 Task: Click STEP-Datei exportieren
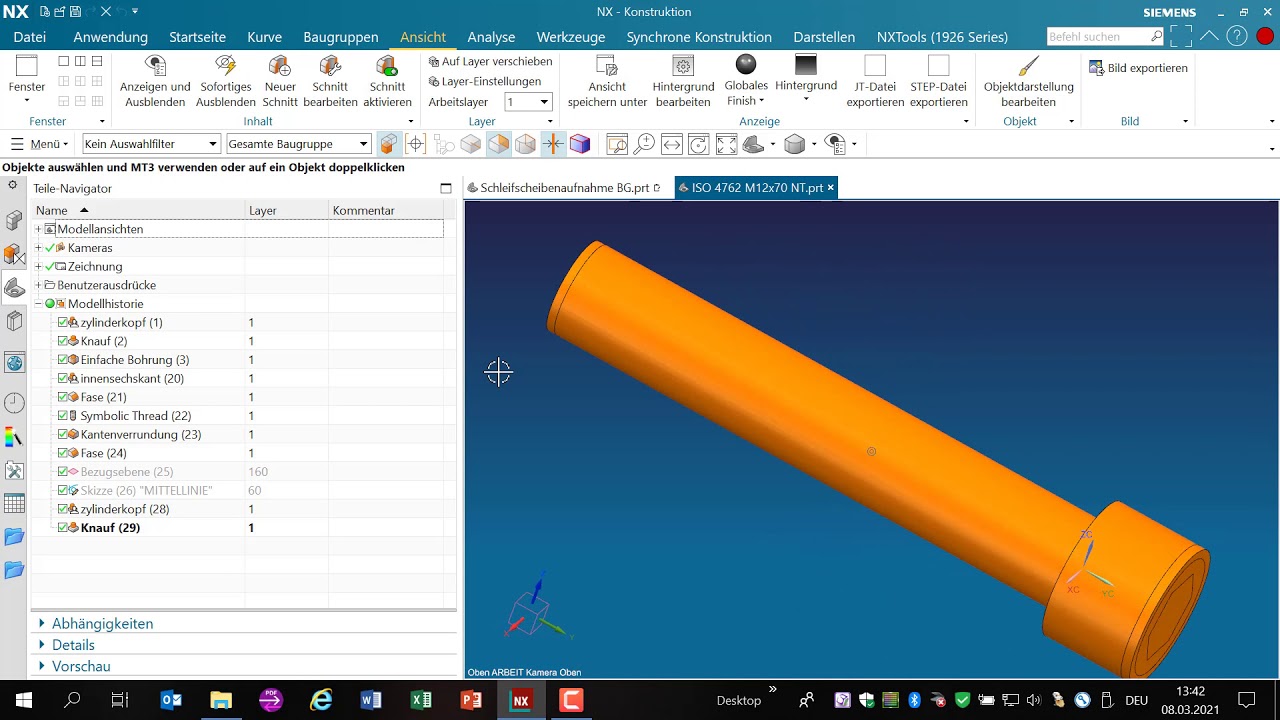pyautogui.click(x=938, y=82)
